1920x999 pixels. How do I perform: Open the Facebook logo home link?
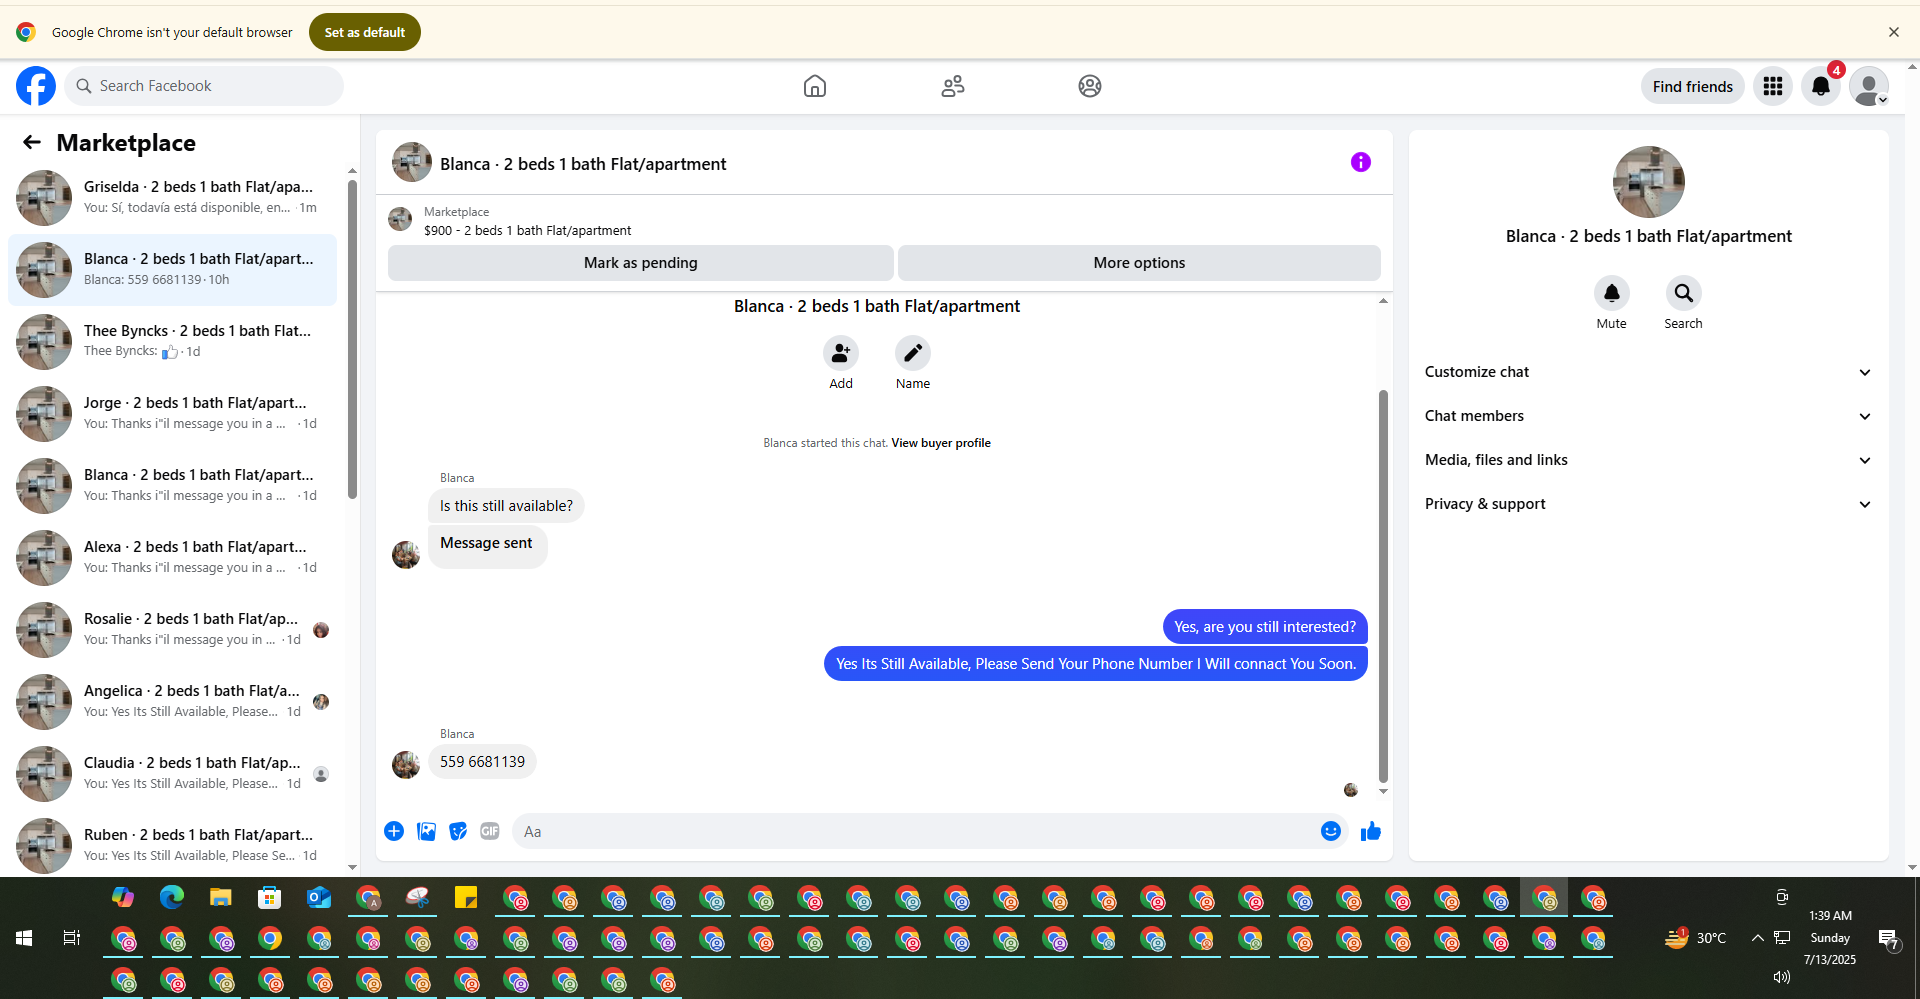pyautogui.click(x=36, y=86)
